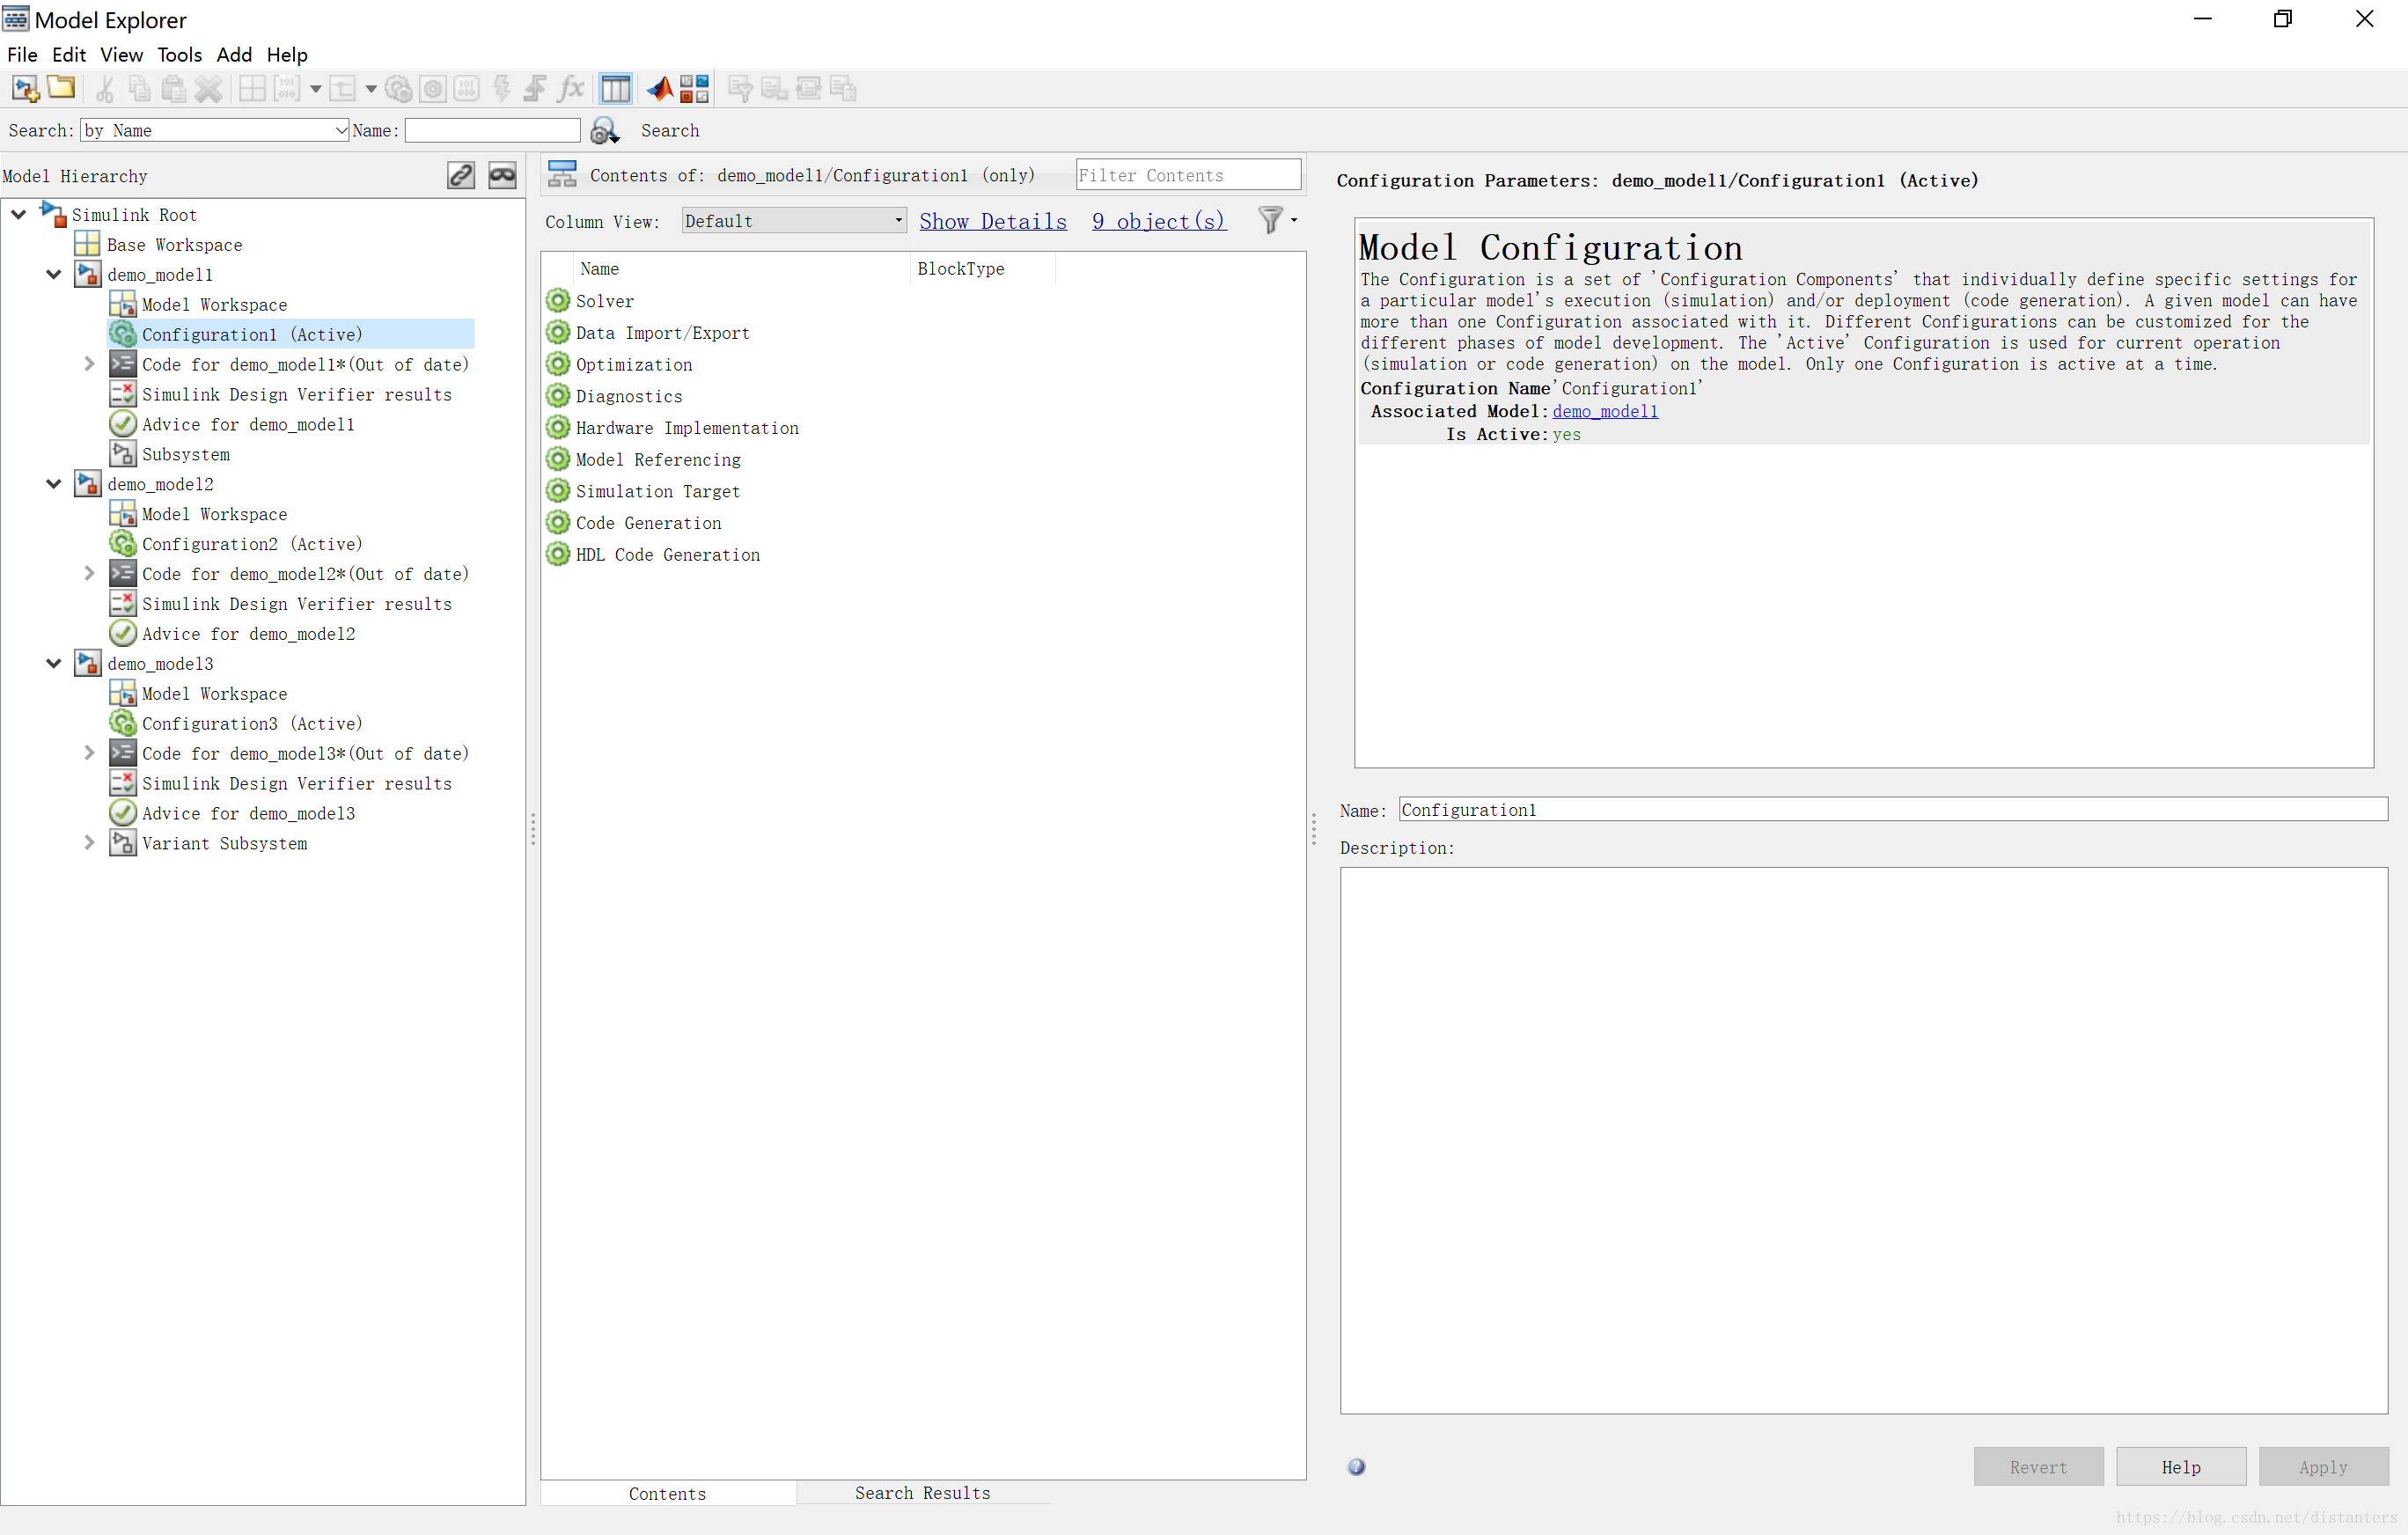Click the new model toolbar icon

26,89
